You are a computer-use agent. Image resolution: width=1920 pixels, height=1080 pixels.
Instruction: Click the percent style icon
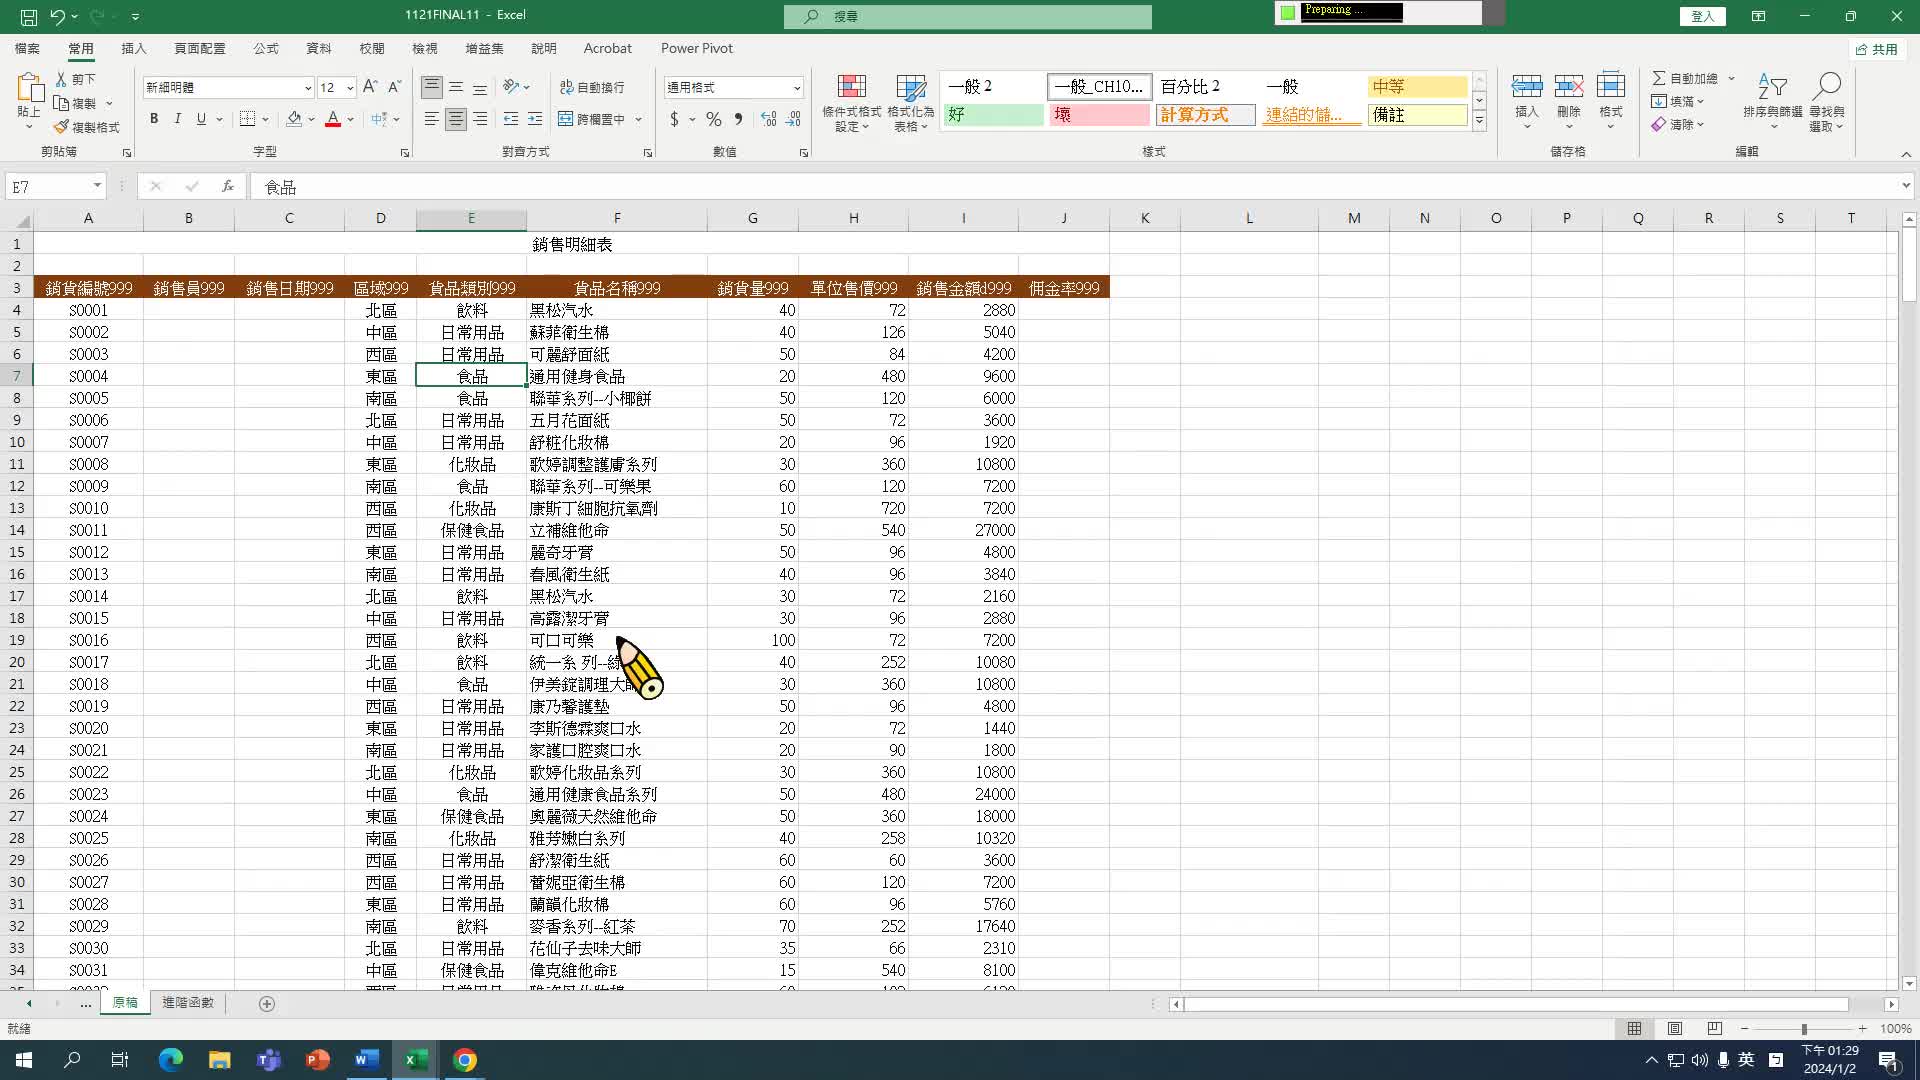[x=714, y=119]
